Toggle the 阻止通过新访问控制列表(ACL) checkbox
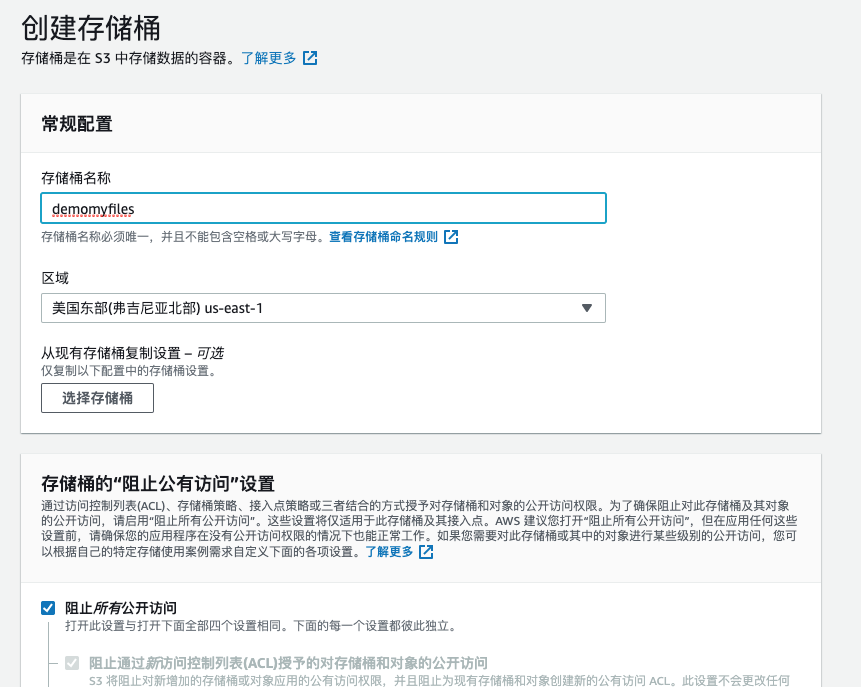This screenshot has width=861, height=687. point(72,663)
